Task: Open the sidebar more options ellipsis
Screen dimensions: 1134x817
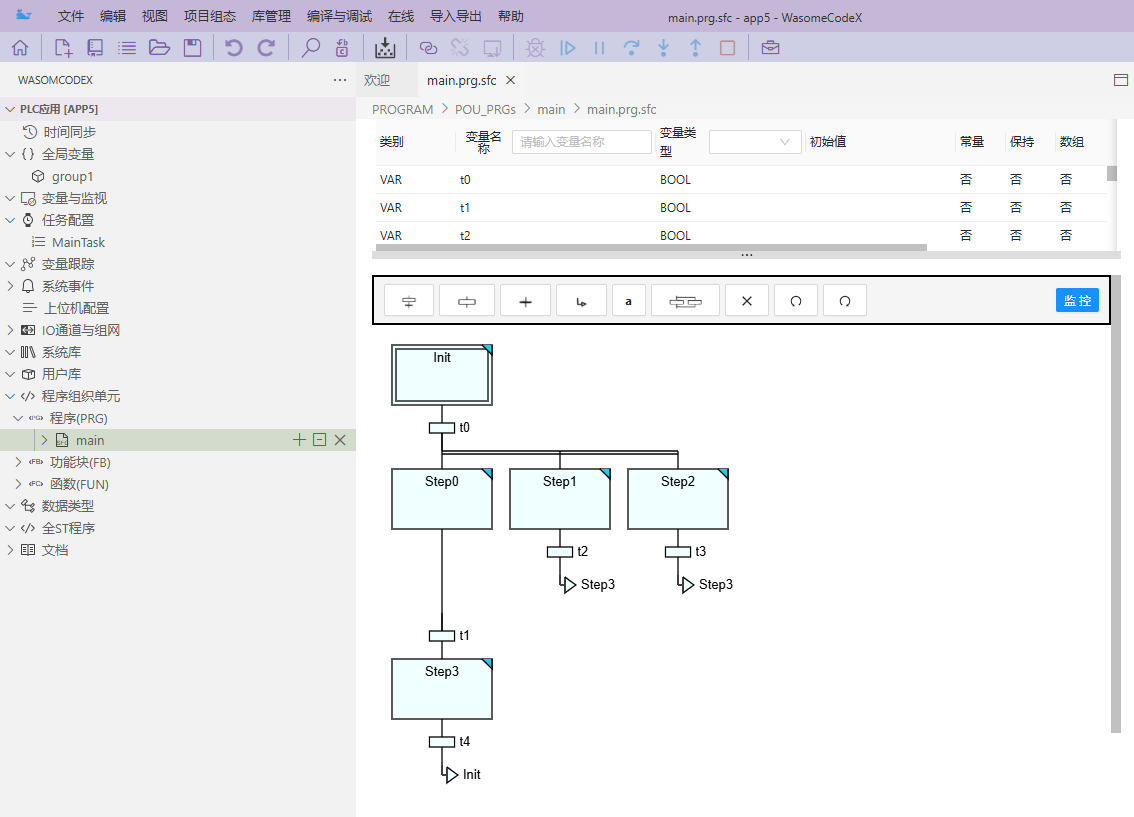Action: [x=340, y=80]
